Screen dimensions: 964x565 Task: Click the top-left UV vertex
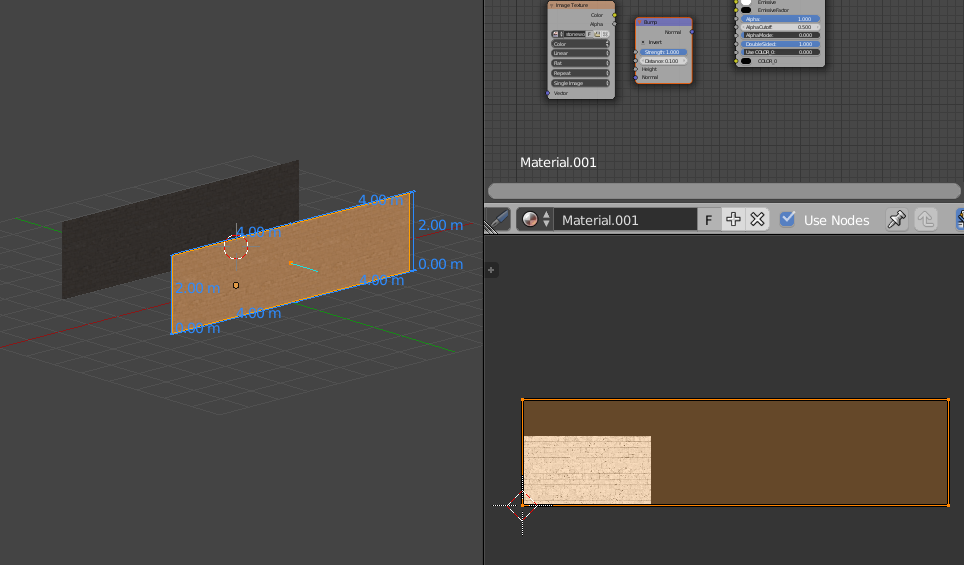click(523, 400)
